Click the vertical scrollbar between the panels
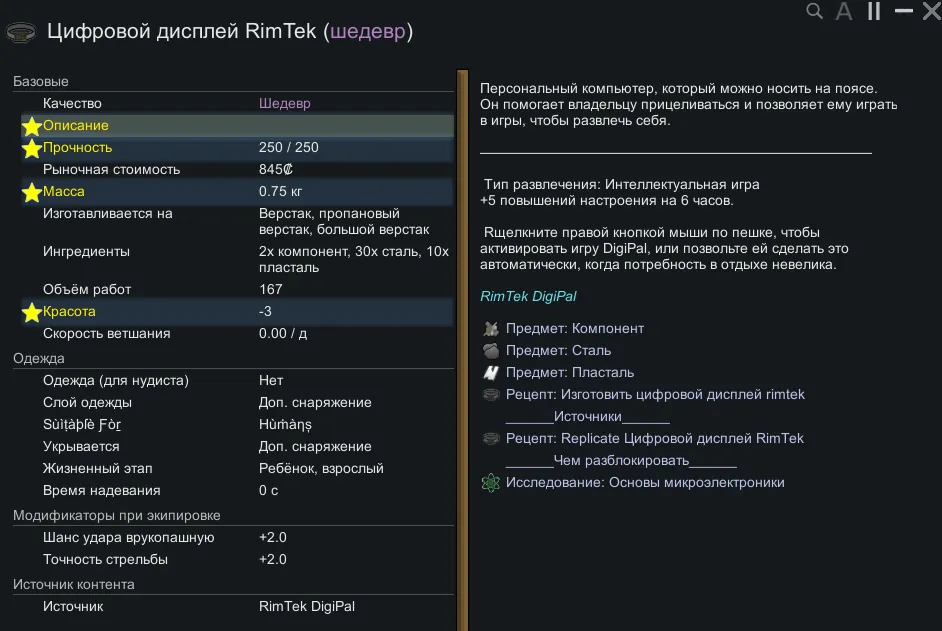942x631 pixels. pos(462,340)
